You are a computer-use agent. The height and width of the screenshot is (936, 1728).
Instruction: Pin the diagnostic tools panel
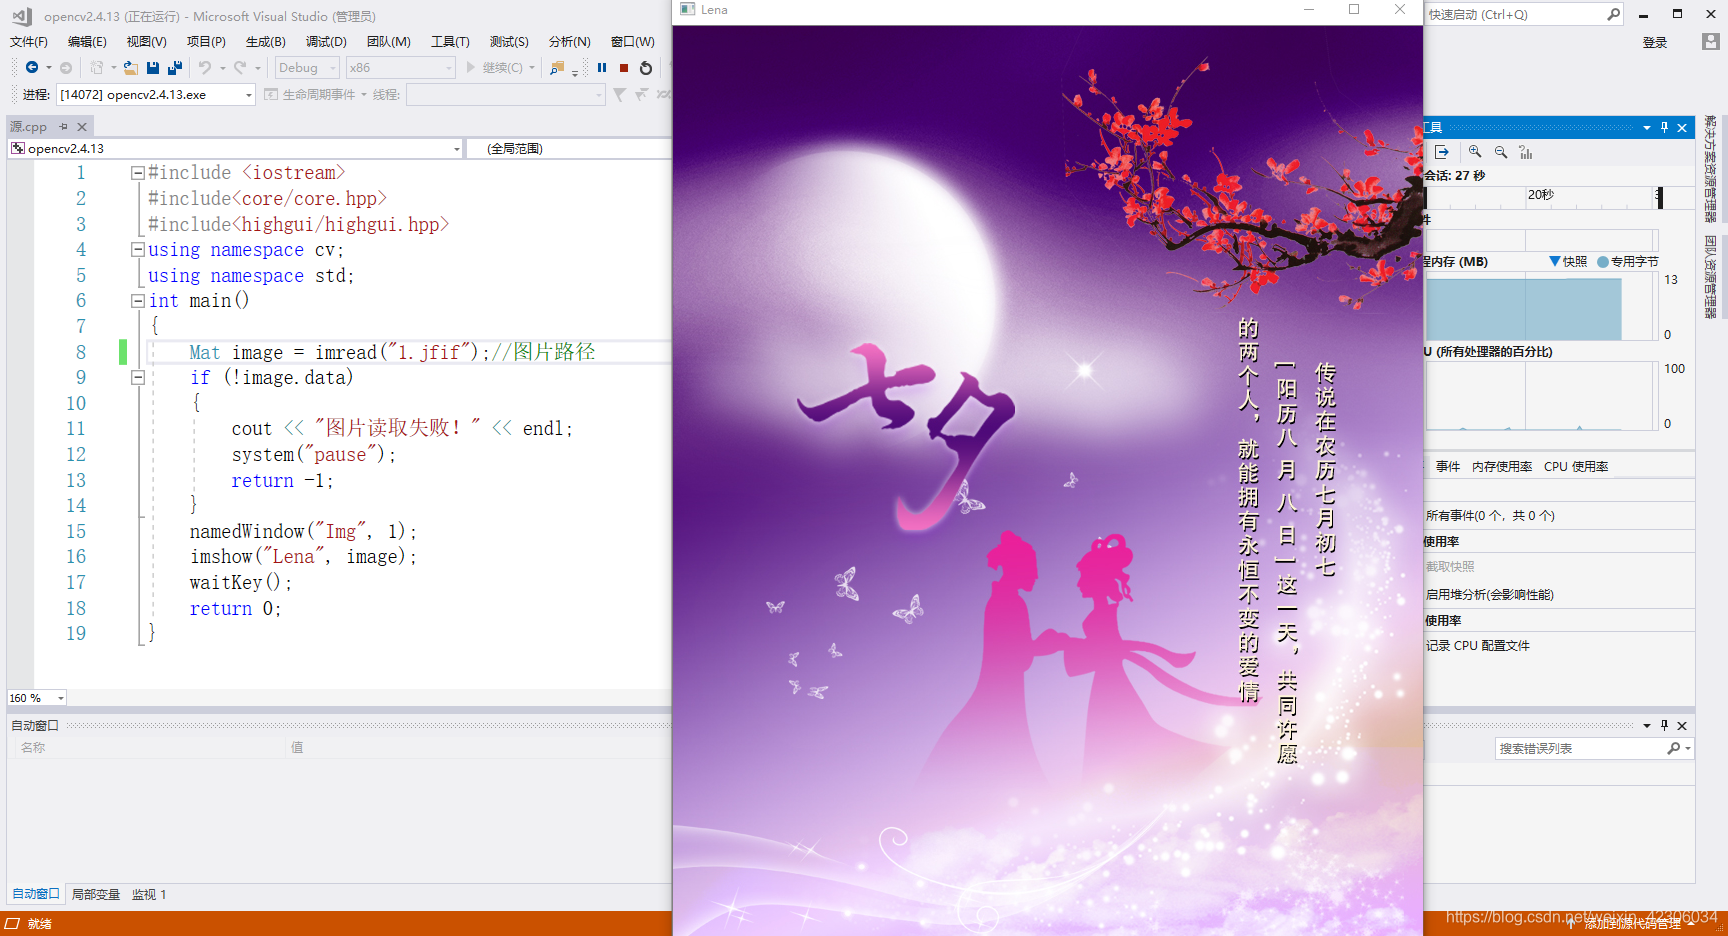point(1664,127)
